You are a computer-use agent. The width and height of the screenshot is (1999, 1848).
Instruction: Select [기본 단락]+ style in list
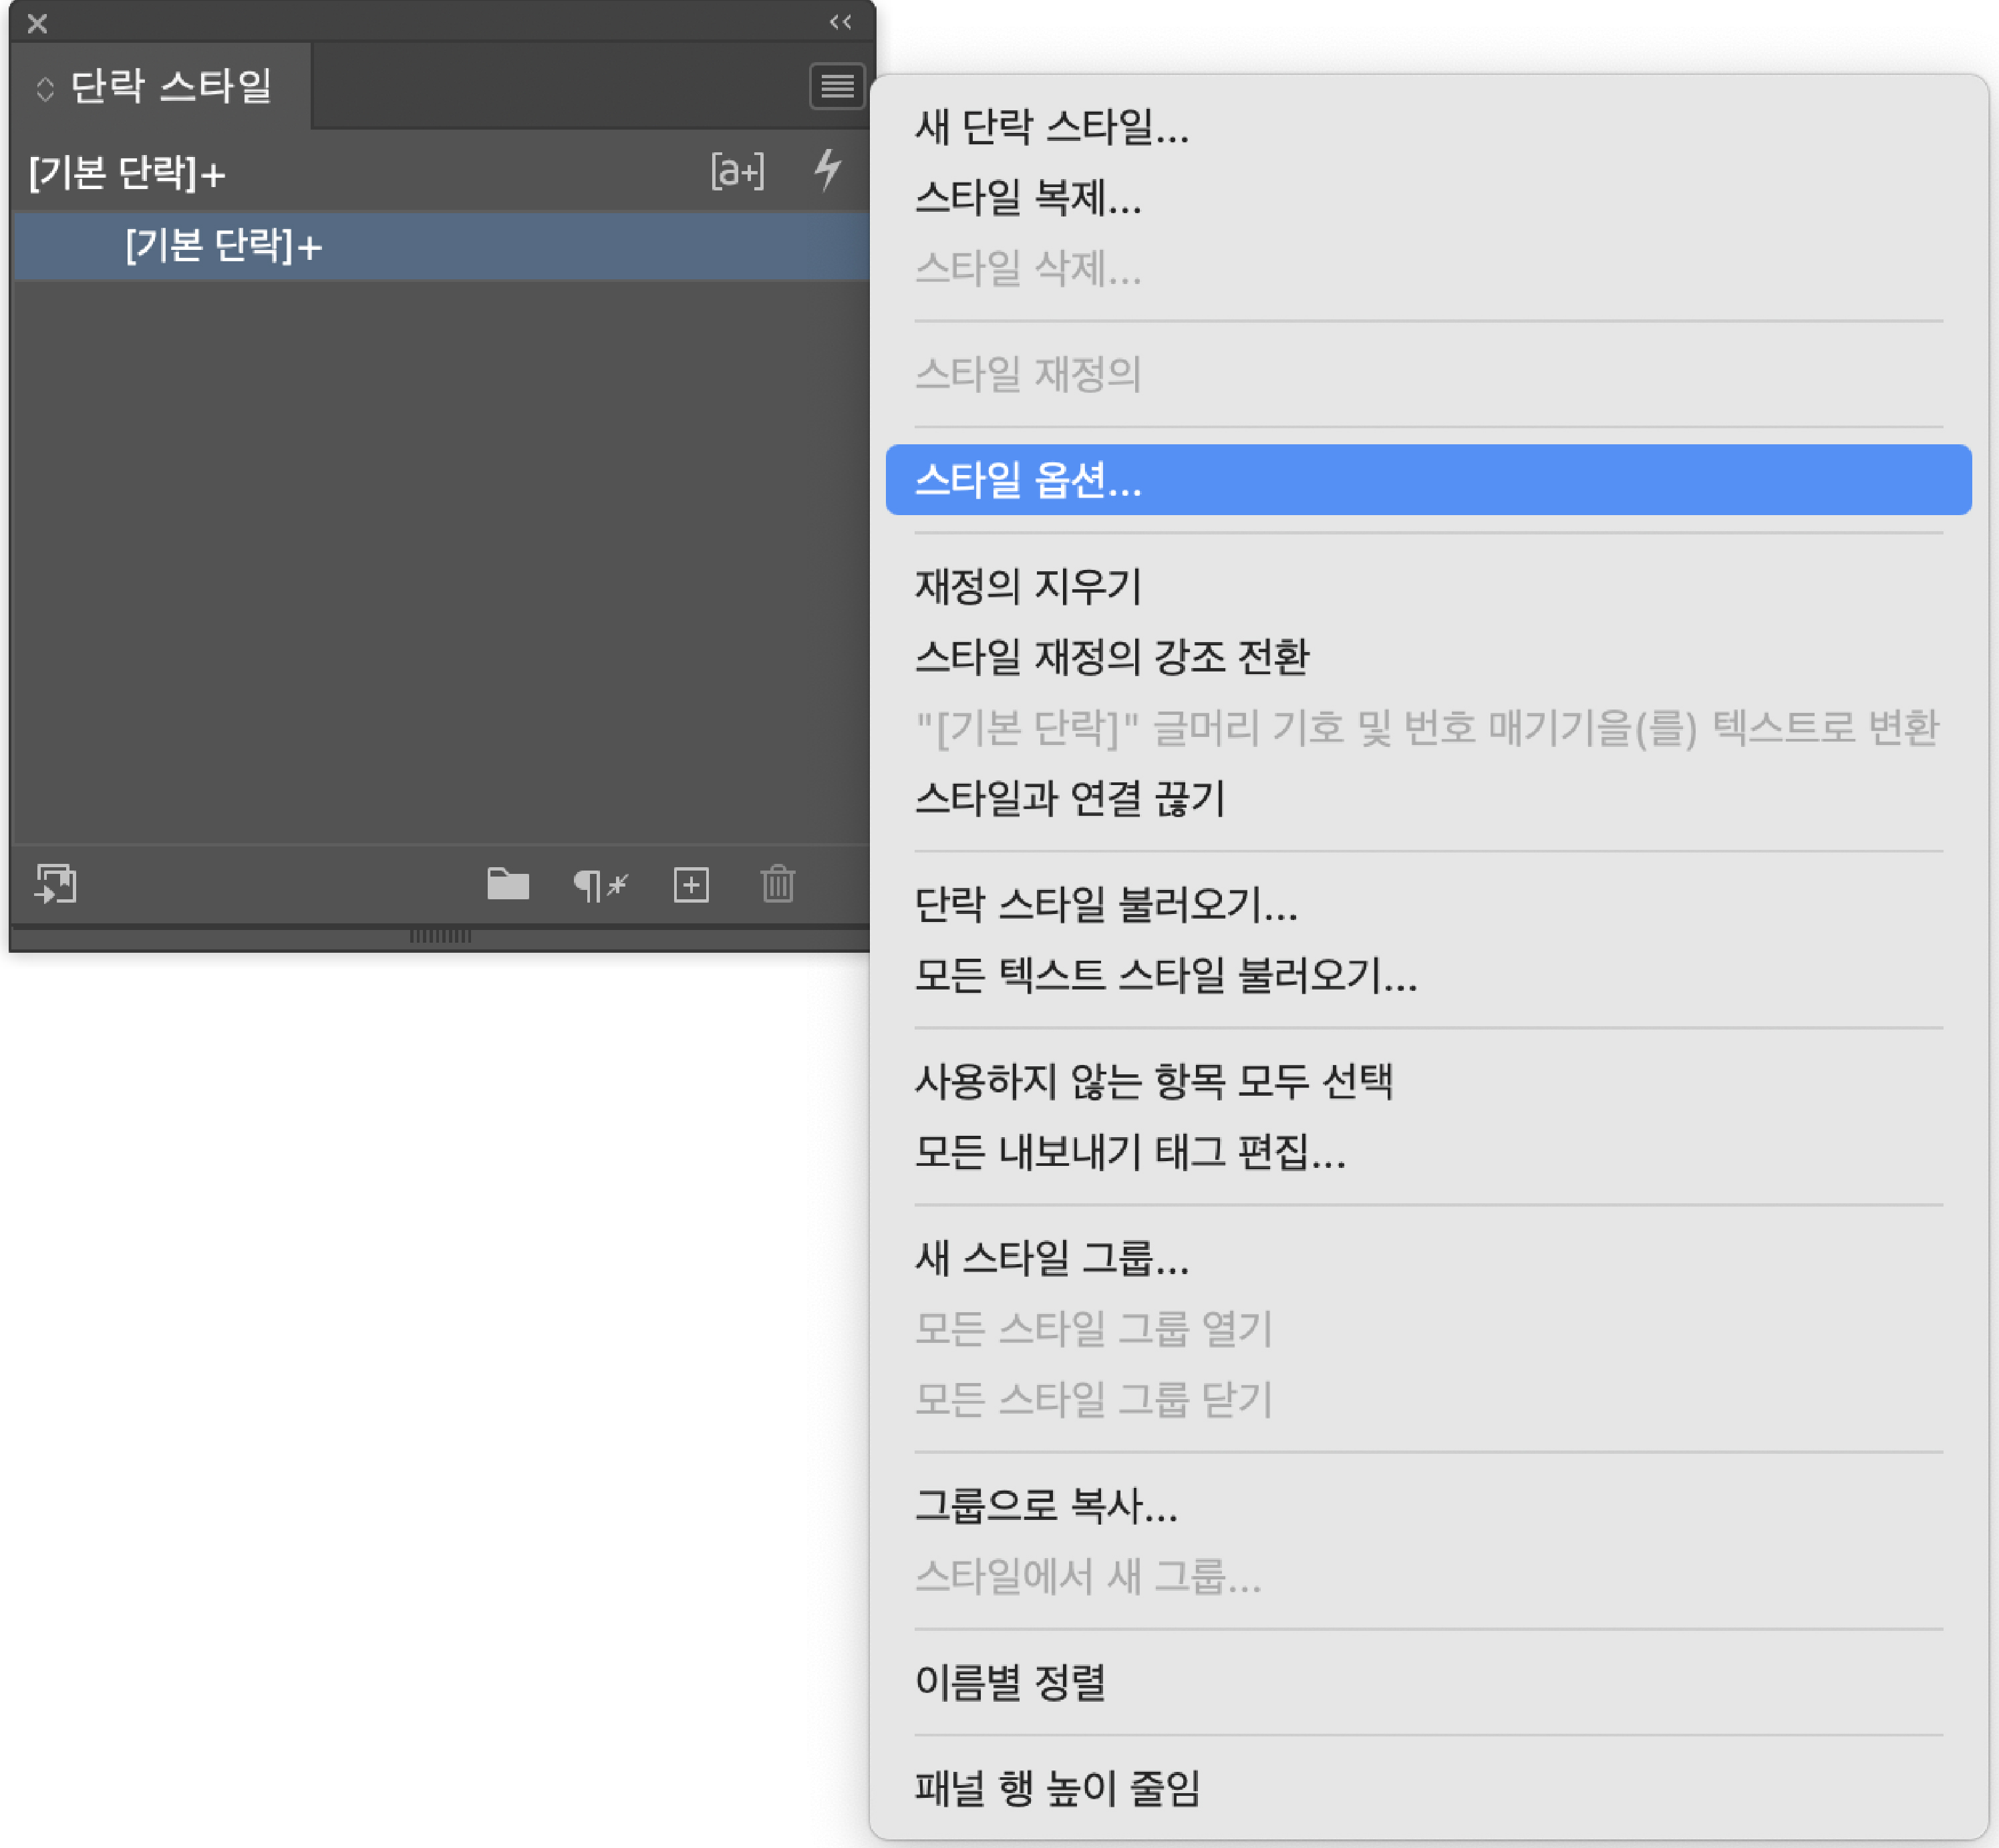click(223, 246)
